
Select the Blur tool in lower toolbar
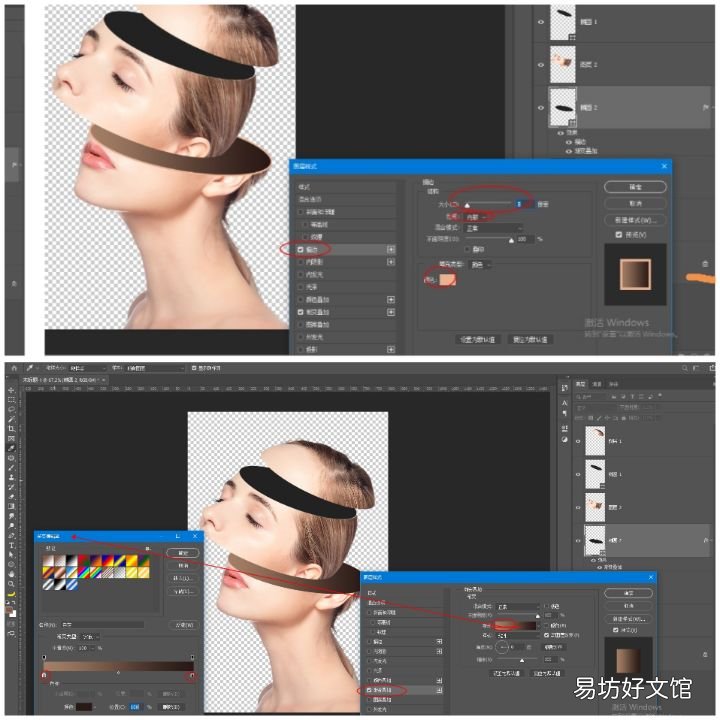coord(11,516)
